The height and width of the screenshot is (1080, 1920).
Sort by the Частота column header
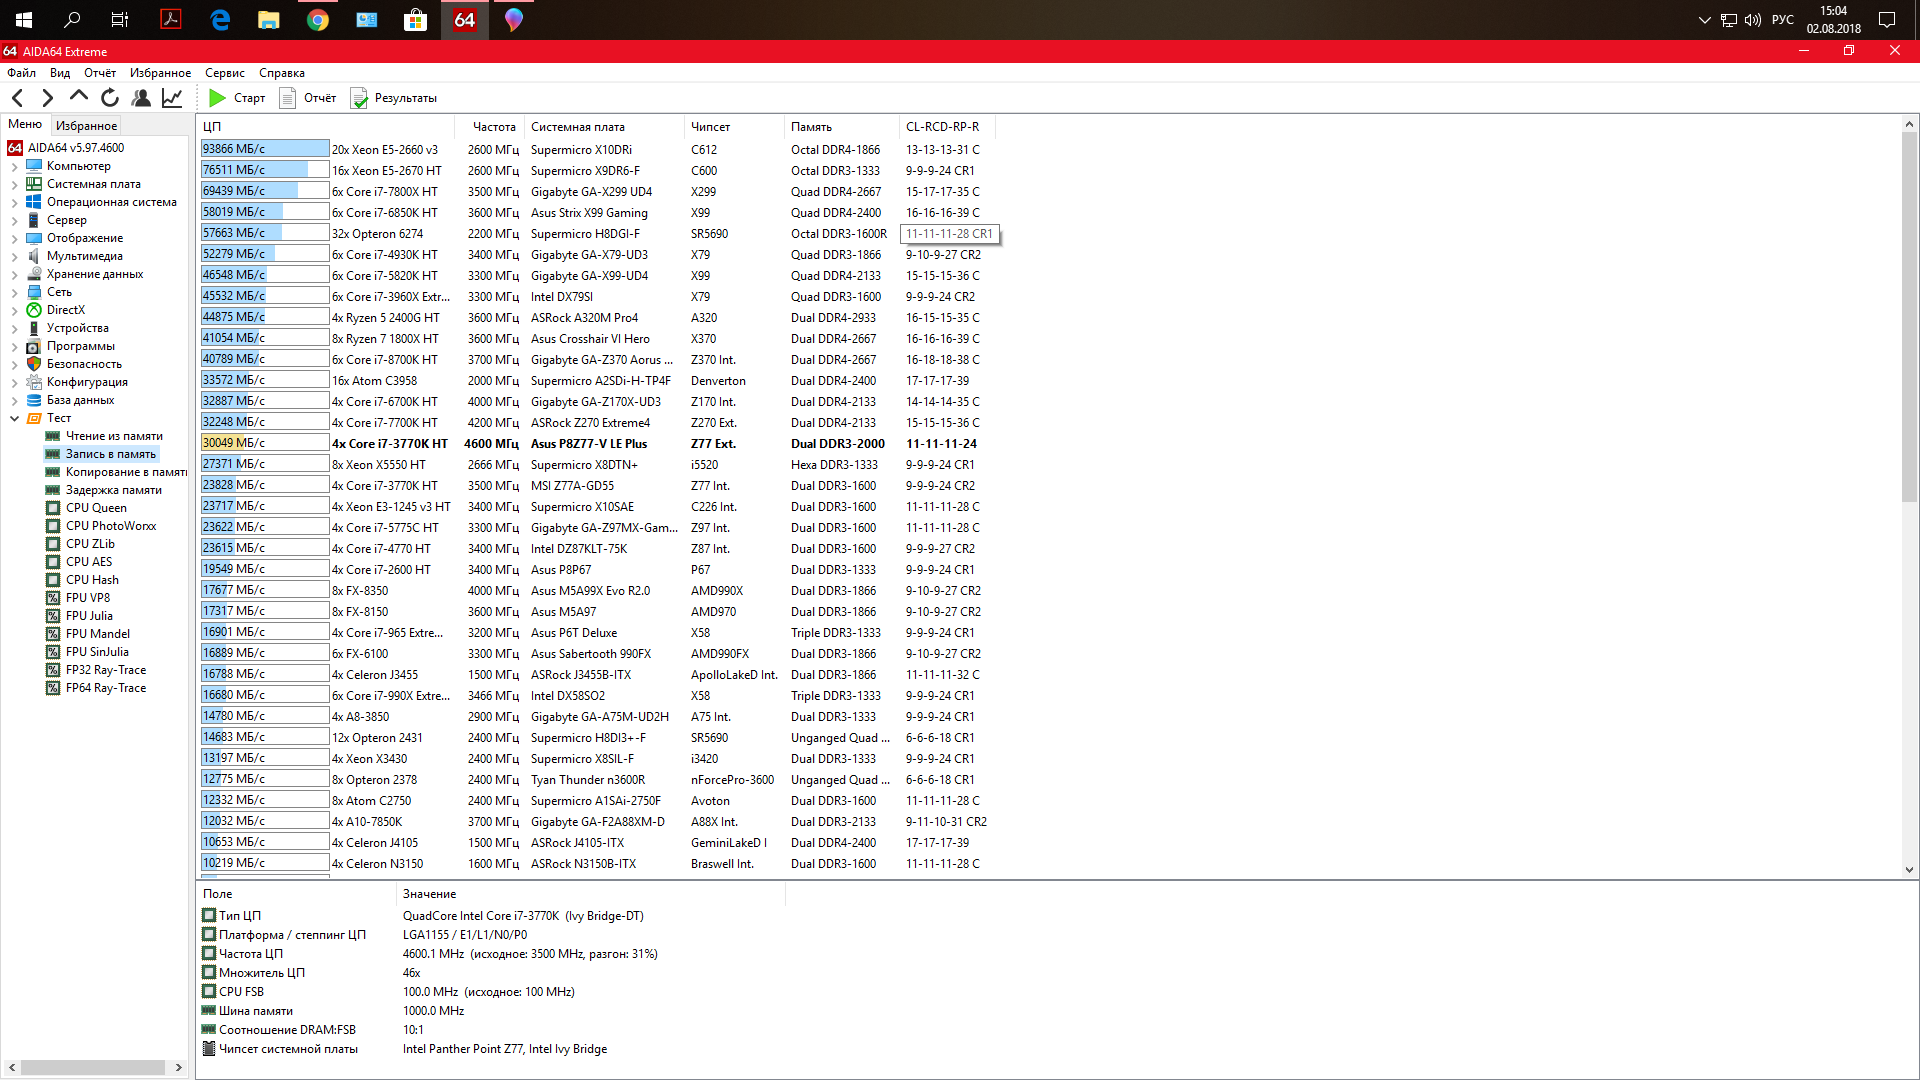pyautogui.click(x=493, y=127)
